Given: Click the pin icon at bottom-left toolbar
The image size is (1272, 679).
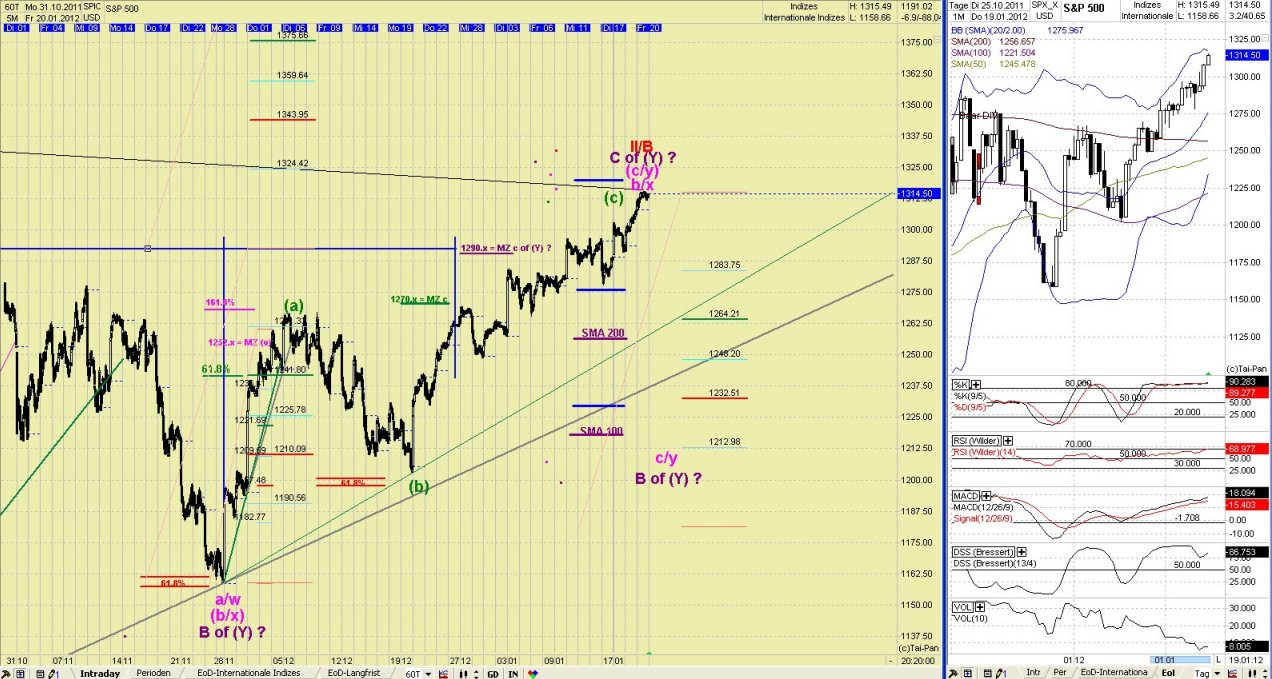Looking at the screenshot, I should click(x=7, y=673).
